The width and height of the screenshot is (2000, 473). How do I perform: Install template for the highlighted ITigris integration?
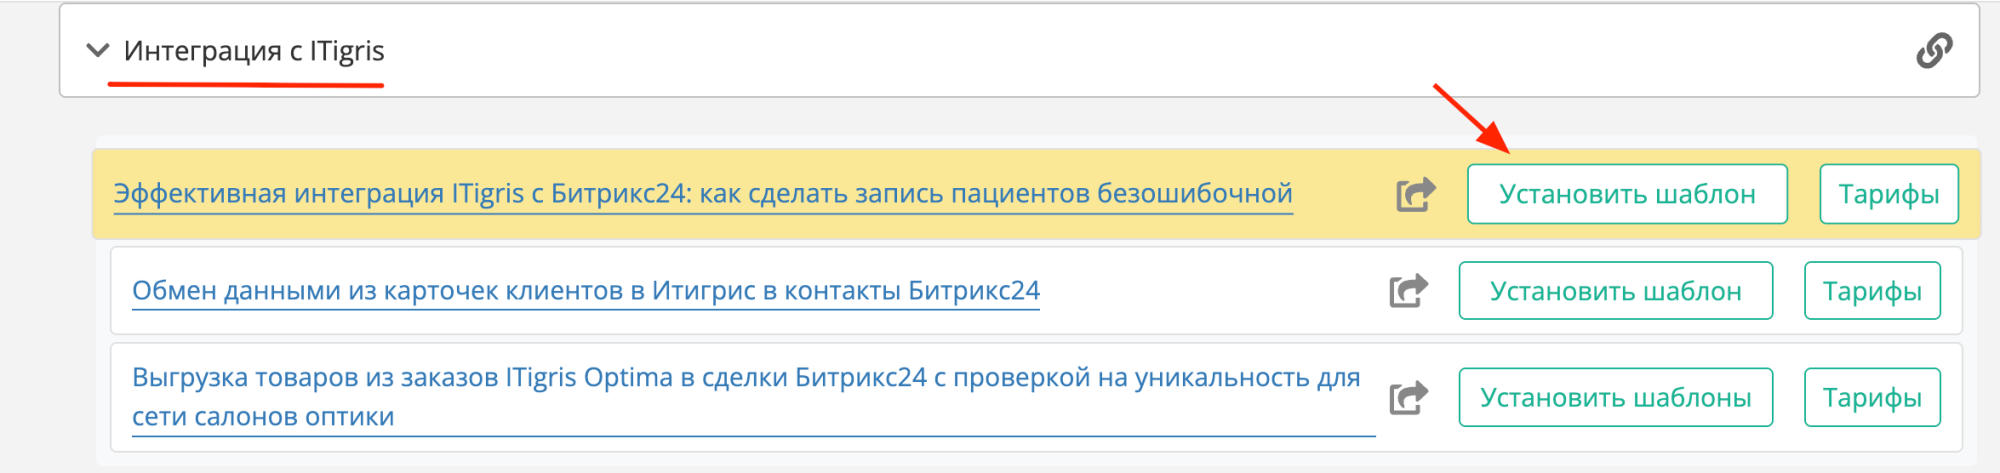tap(1626, 194)
